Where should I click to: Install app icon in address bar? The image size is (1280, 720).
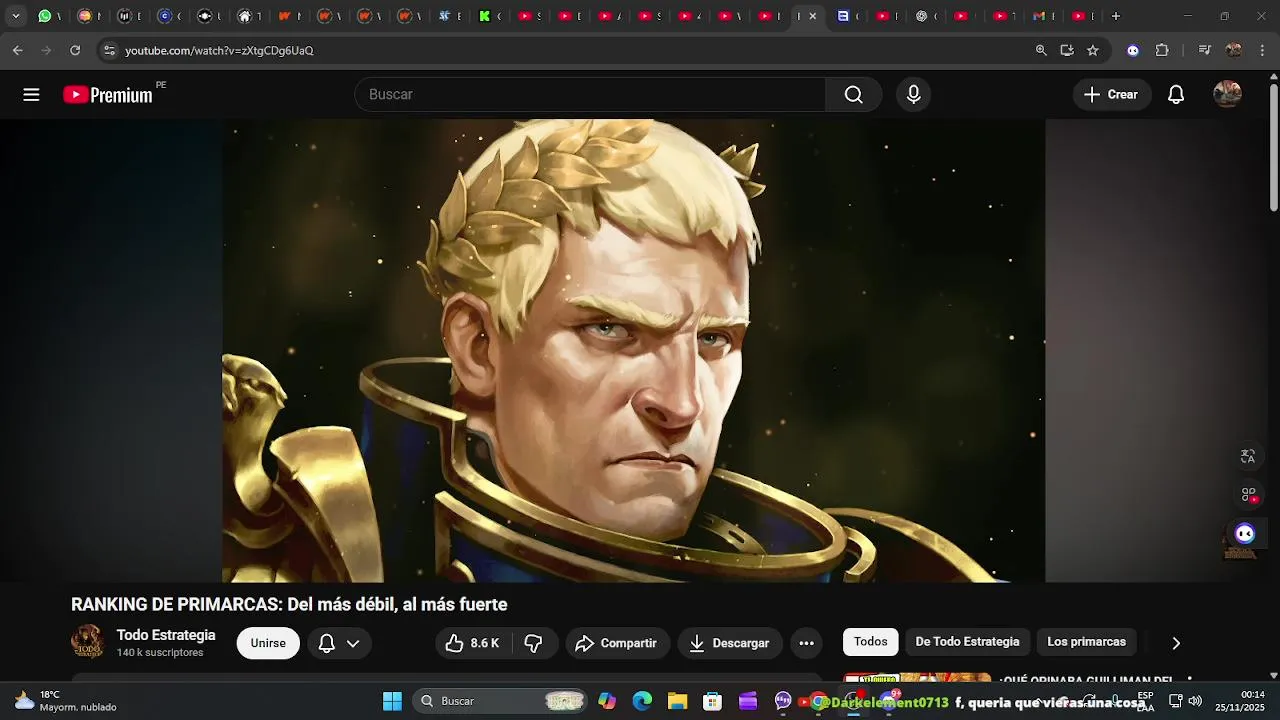pos(1067,50)
